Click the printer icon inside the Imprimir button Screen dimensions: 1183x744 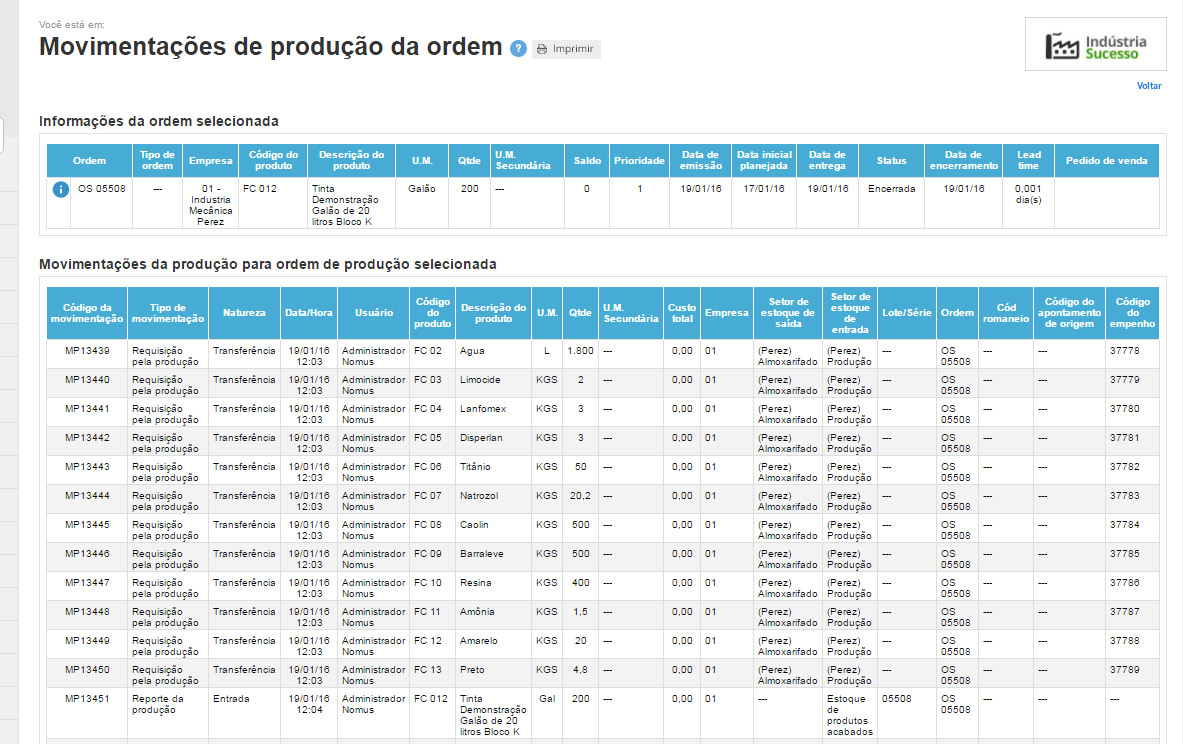coord(541,48)
